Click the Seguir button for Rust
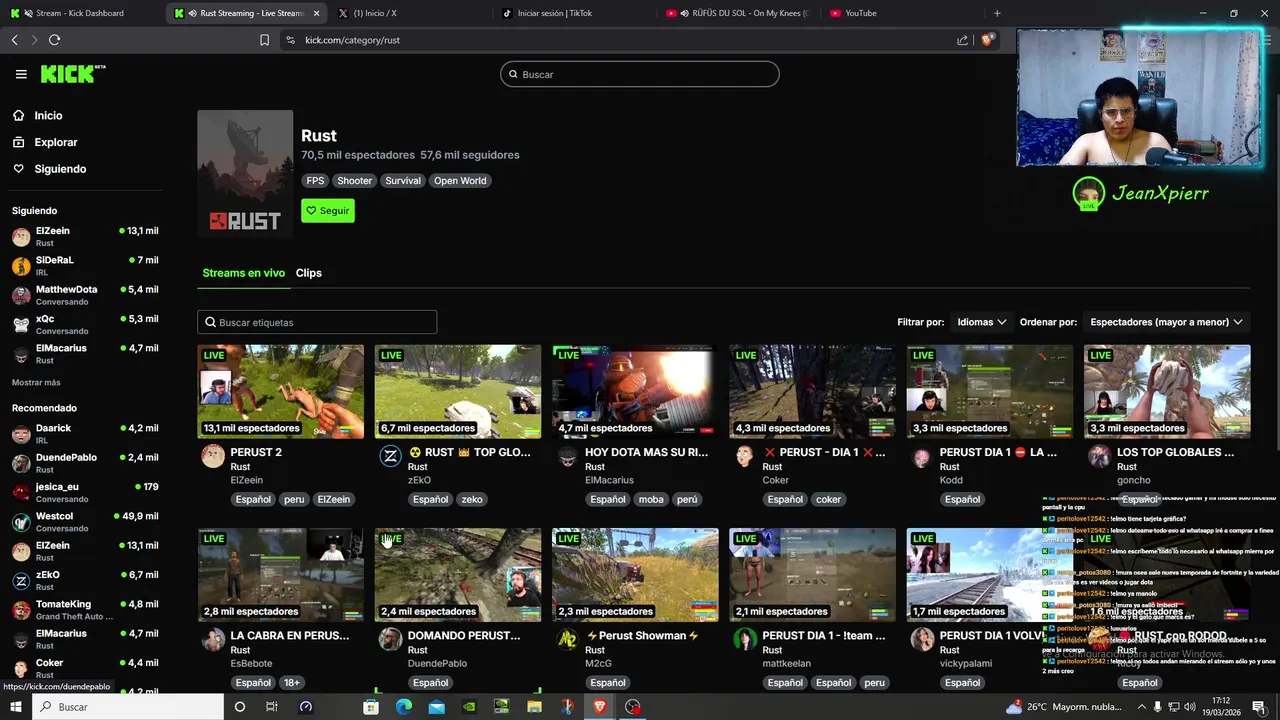1280x720 pixels. point(328,211)
